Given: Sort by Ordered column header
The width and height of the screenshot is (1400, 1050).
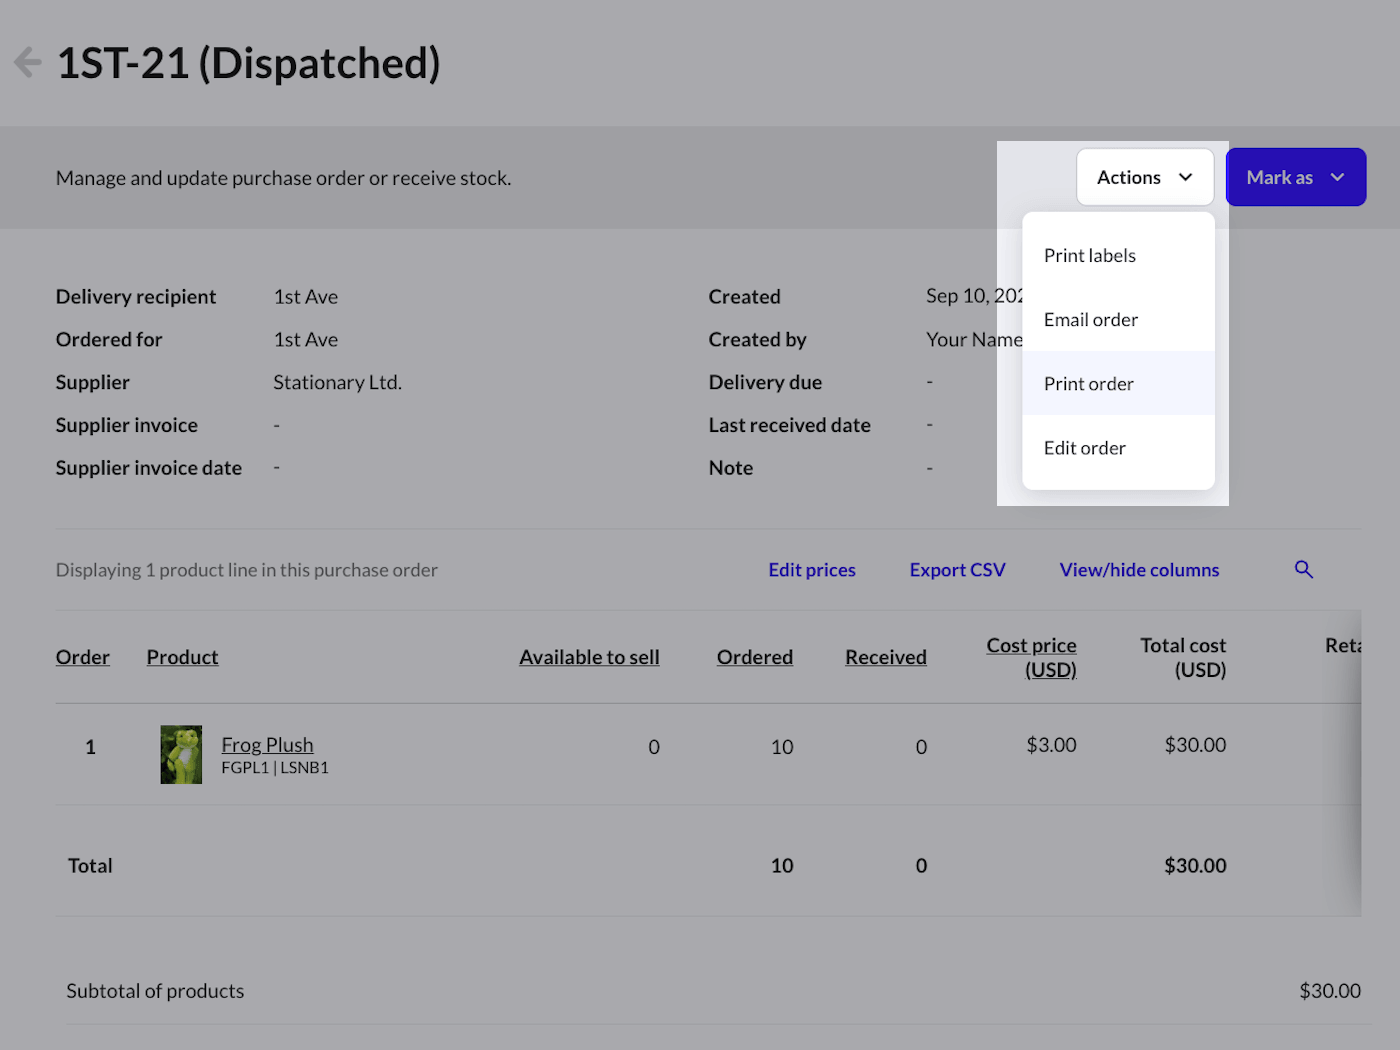Looking at the screenshot, I should coord(755,657).
